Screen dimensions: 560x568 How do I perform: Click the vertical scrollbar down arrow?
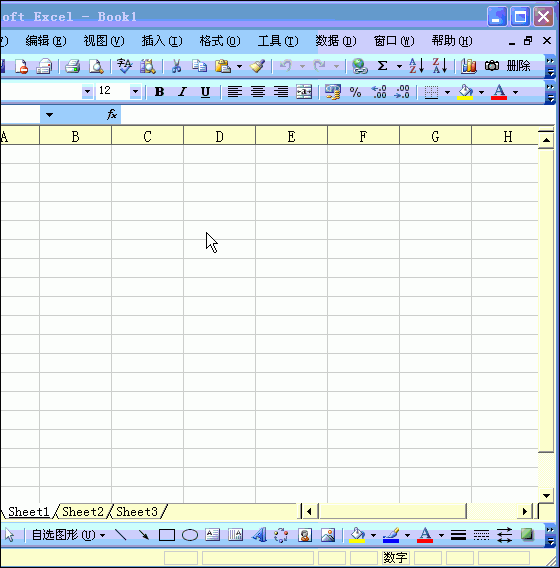click(546, 496)
